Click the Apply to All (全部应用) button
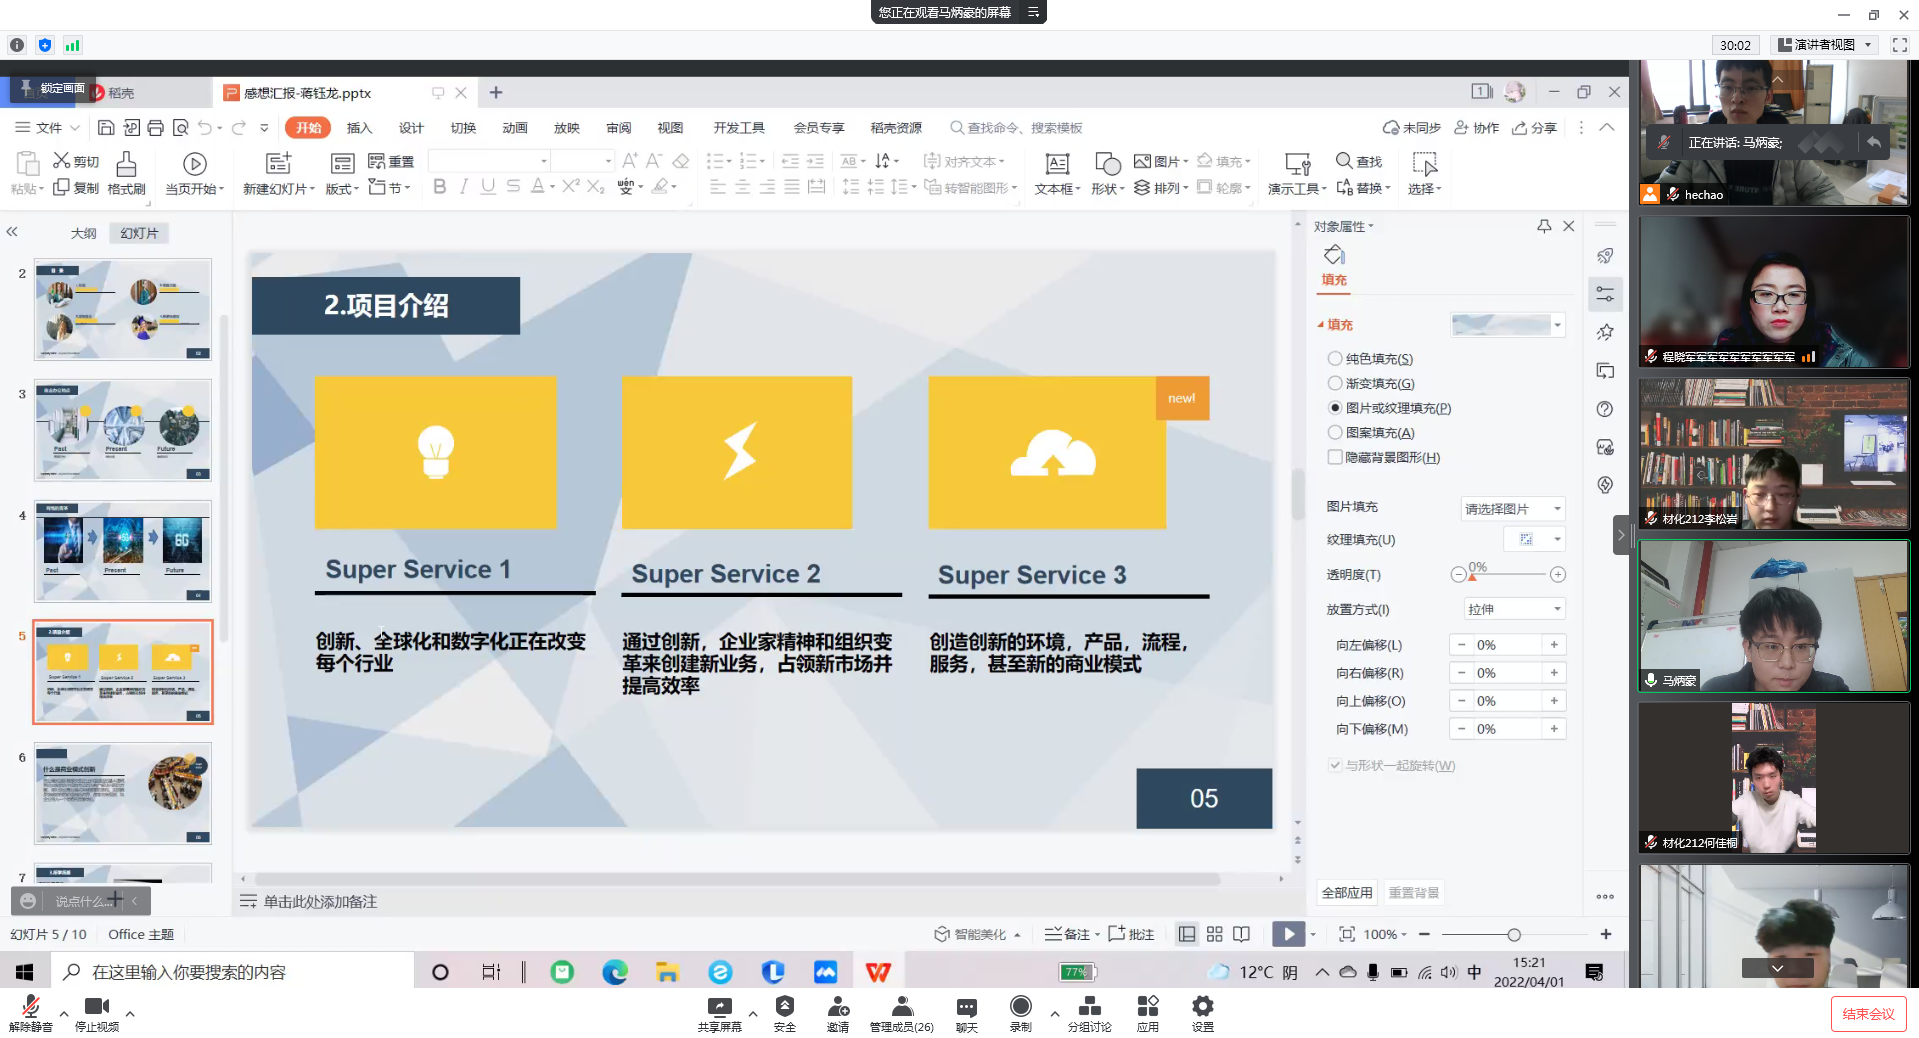1919x1038 pixels. 1347,893
